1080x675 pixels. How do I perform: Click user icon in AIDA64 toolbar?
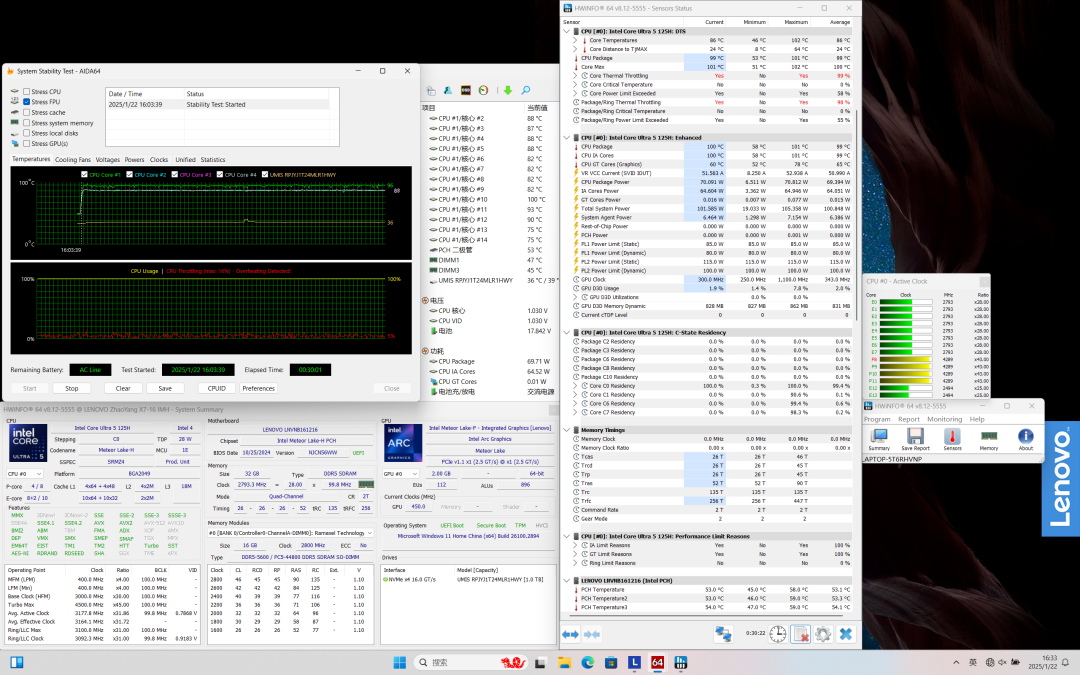[448, 90]
